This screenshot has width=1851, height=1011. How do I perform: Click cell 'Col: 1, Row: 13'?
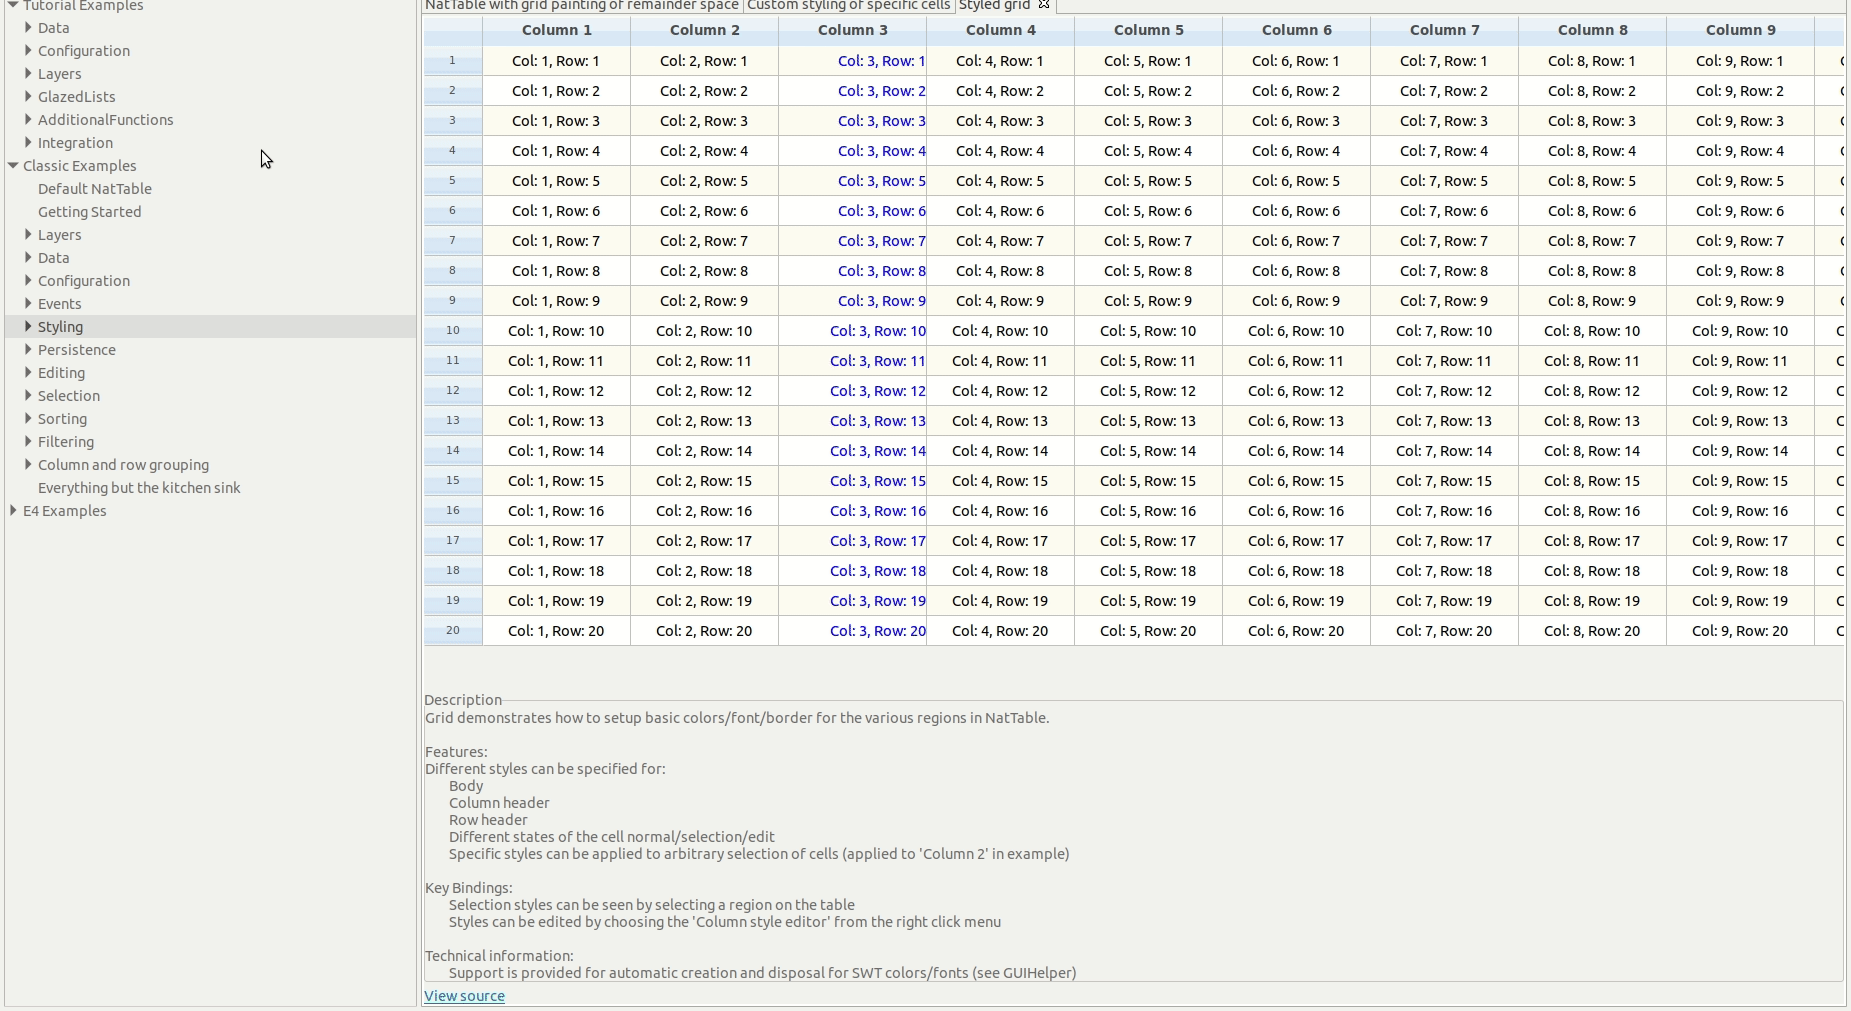[557, 421]
